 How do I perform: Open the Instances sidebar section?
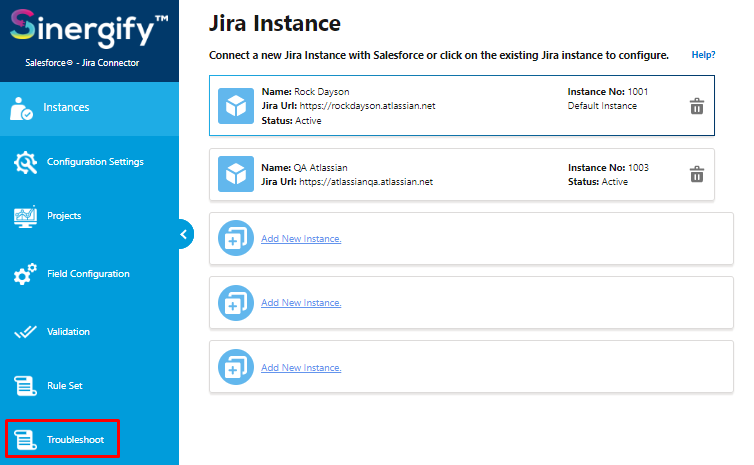point(89,108)
